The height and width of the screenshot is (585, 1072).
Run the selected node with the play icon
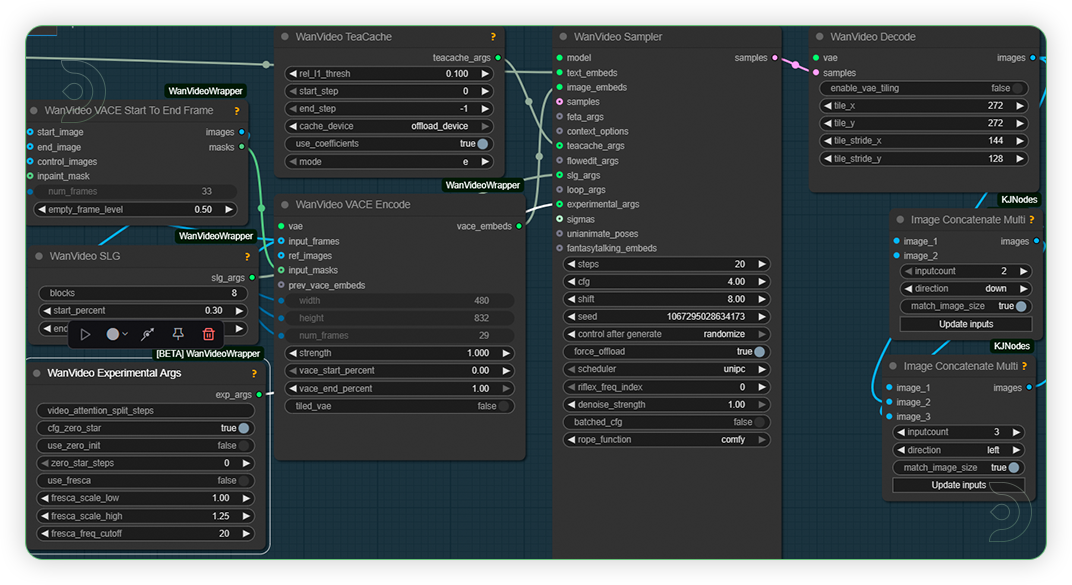coord(85,334)
